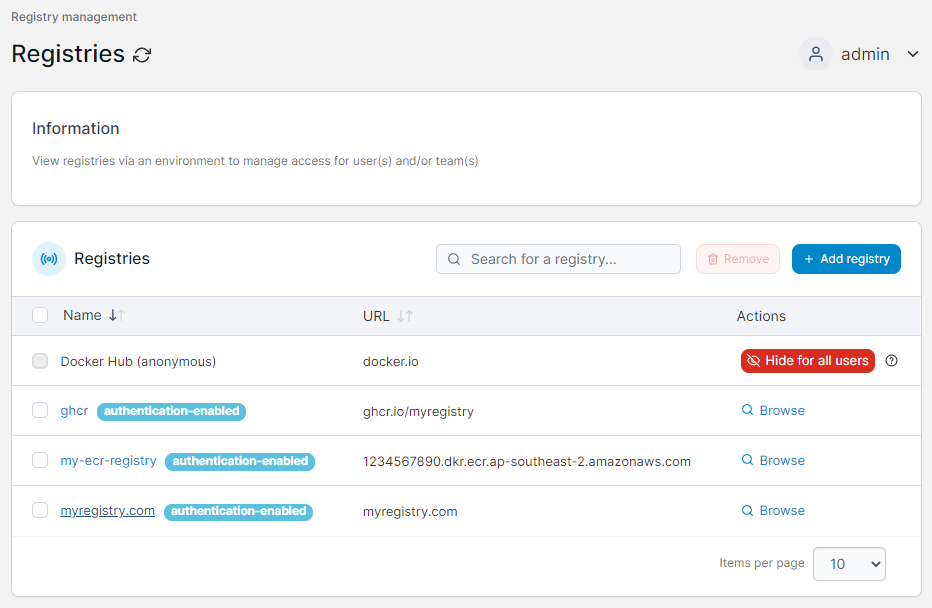Click the broadcast icon in the Registries panel header
Image resolution: width=932 pixels, height=608 pixels.
49,258
